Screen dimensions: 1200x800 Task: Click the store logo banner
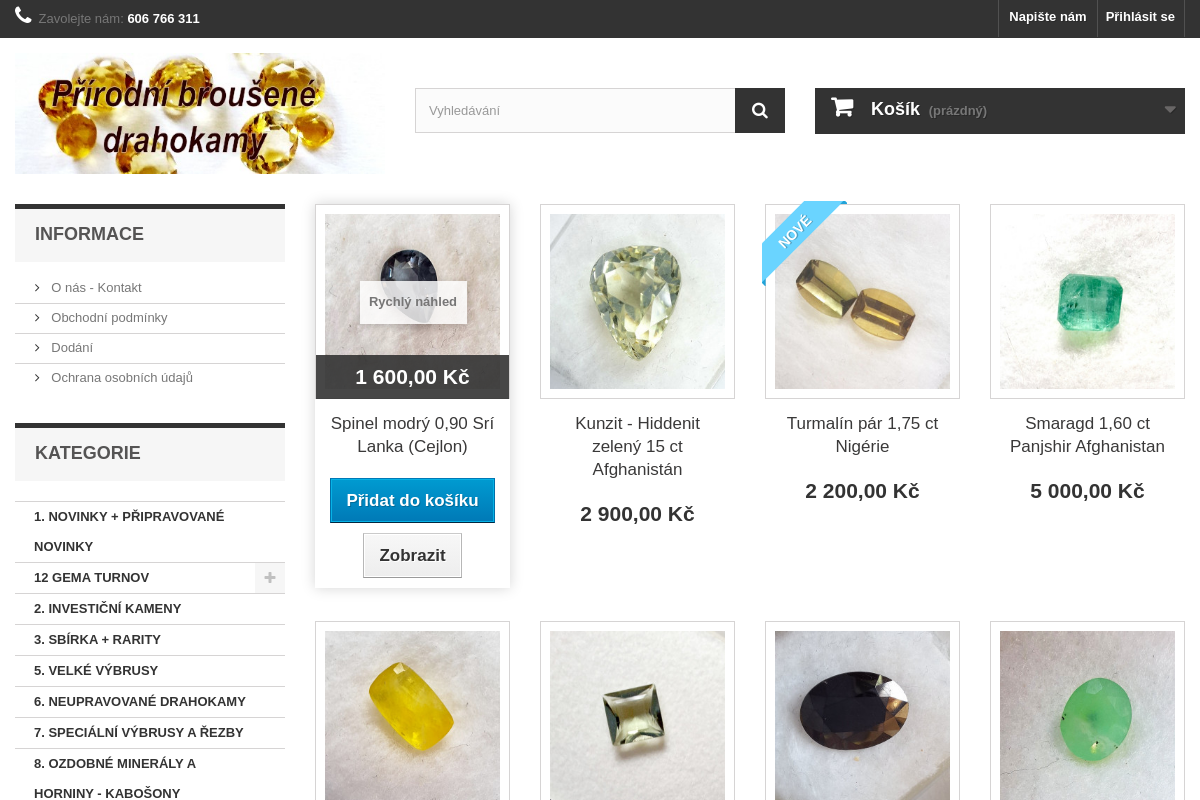198,113
